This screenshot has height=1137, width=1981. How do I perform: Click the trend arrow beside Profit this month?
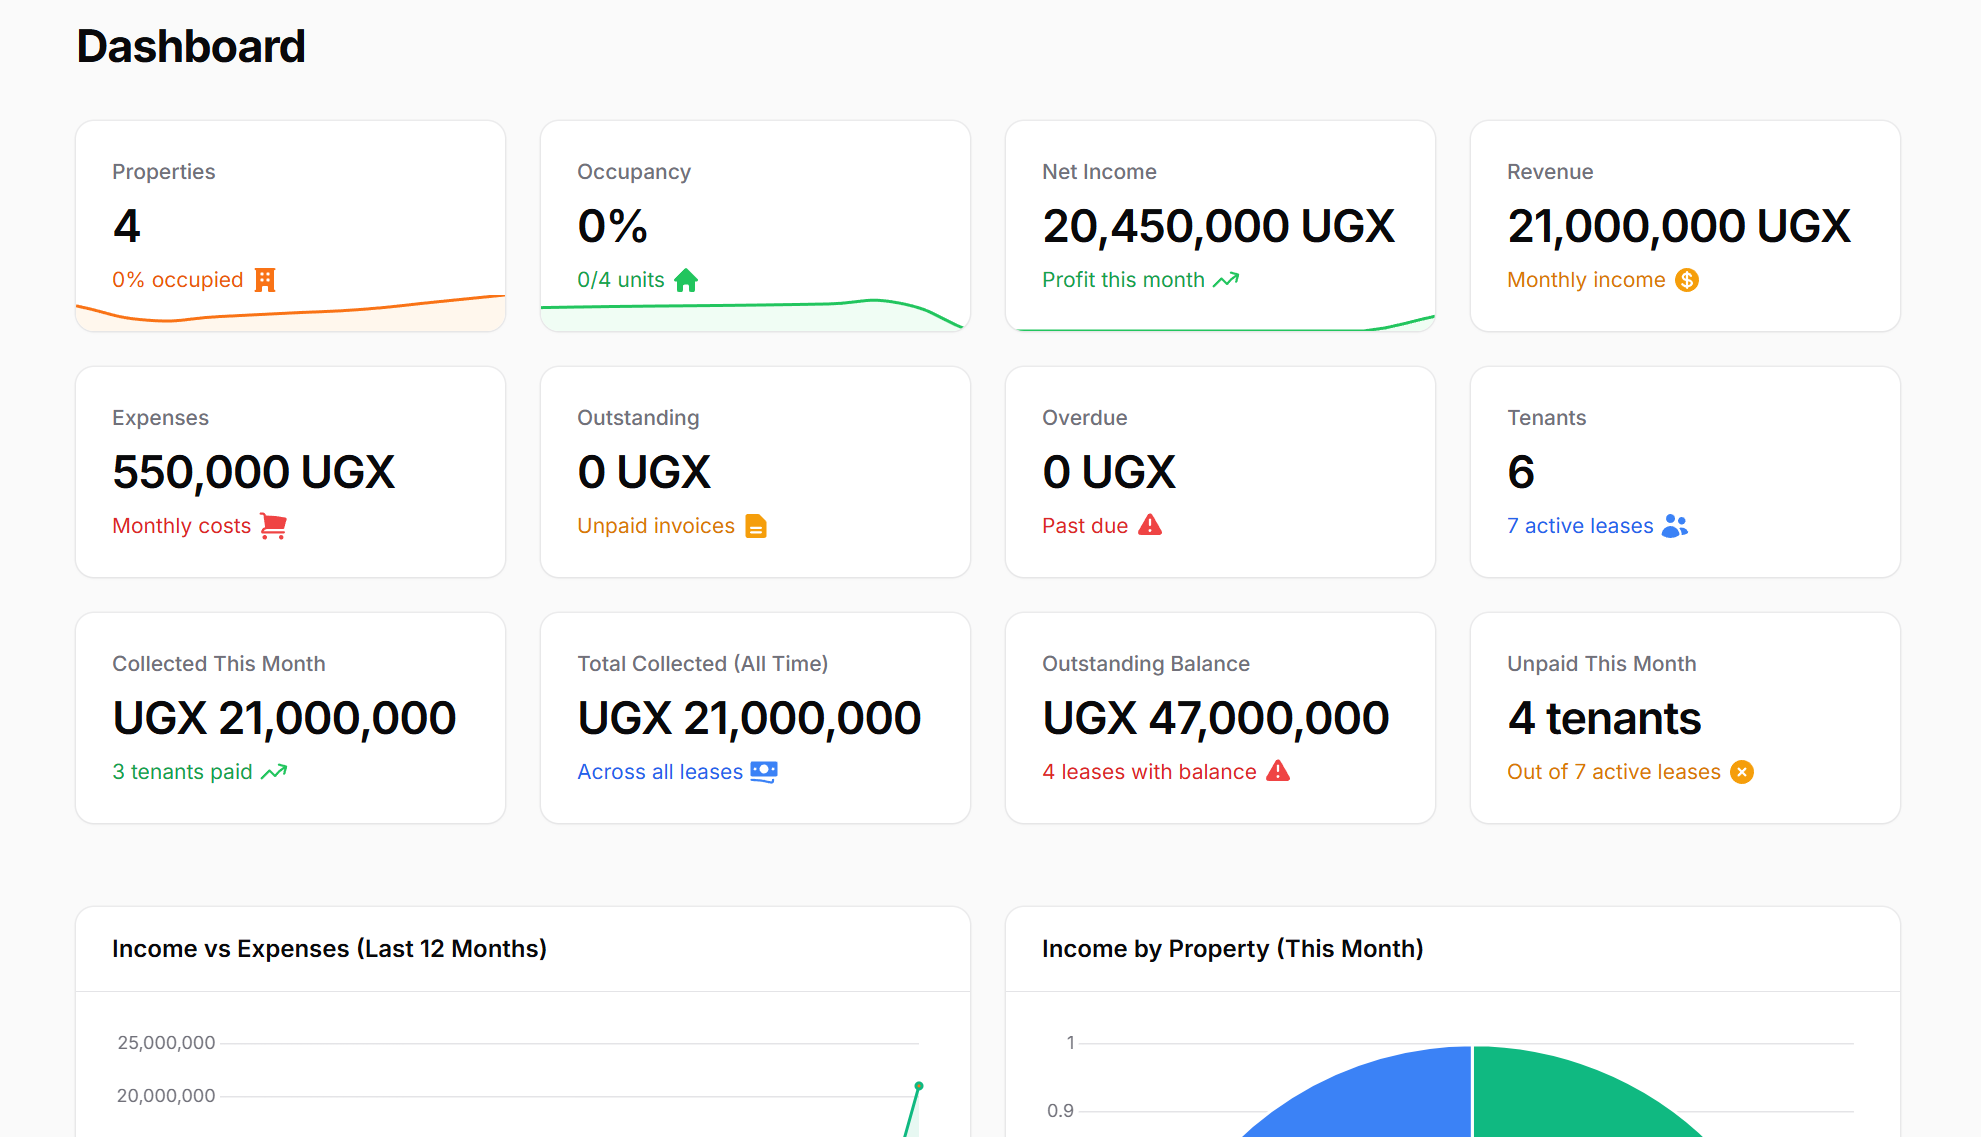point(1226,280)
